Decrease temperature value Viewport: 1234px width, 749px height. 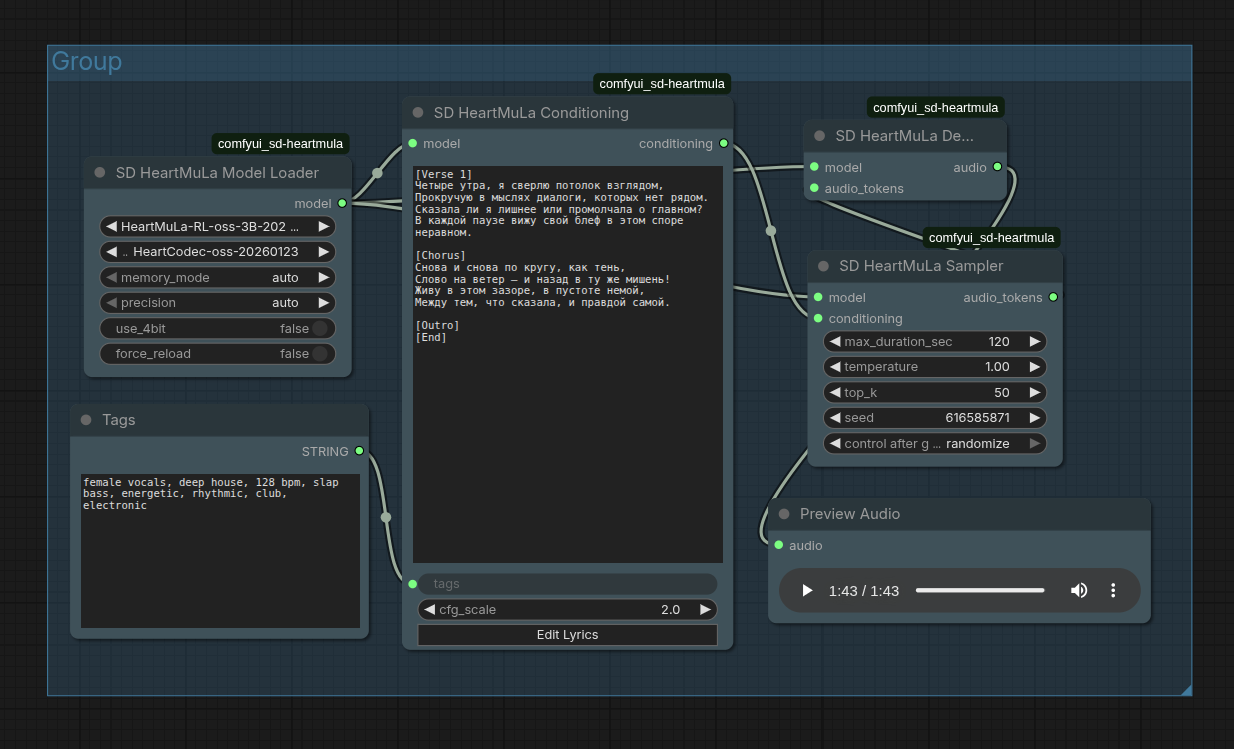835,367
